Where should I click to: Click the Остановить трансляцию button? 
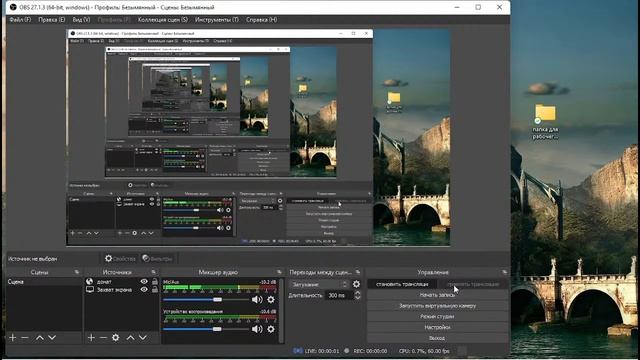(402, 284)
